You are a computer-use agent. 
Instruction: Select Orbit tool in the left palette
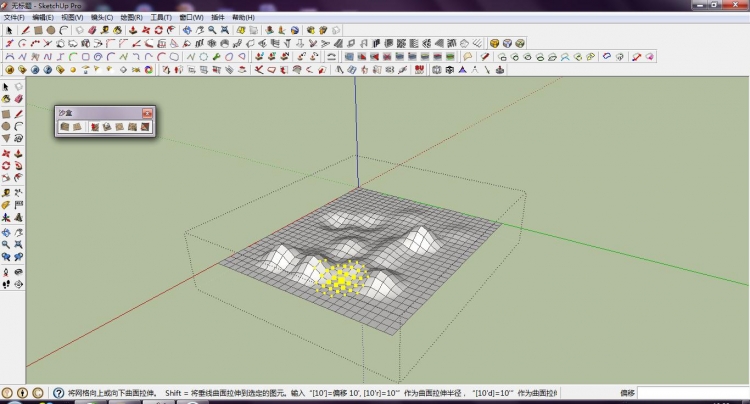6,232
